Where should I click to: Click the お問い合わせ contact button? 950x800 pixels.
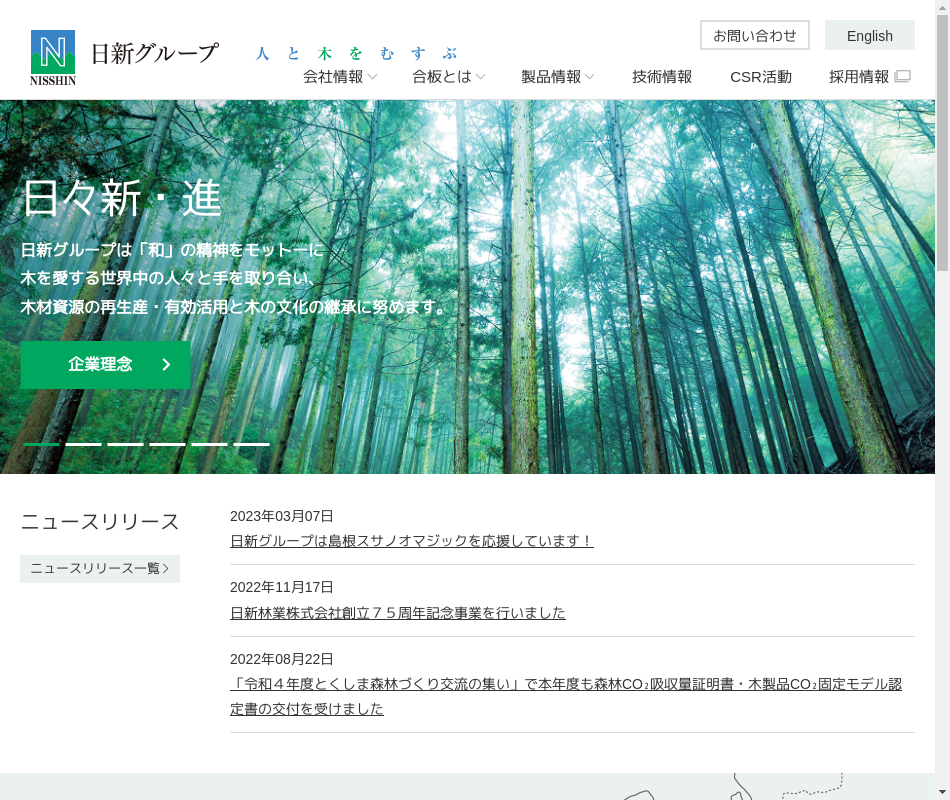pos(754,35)
